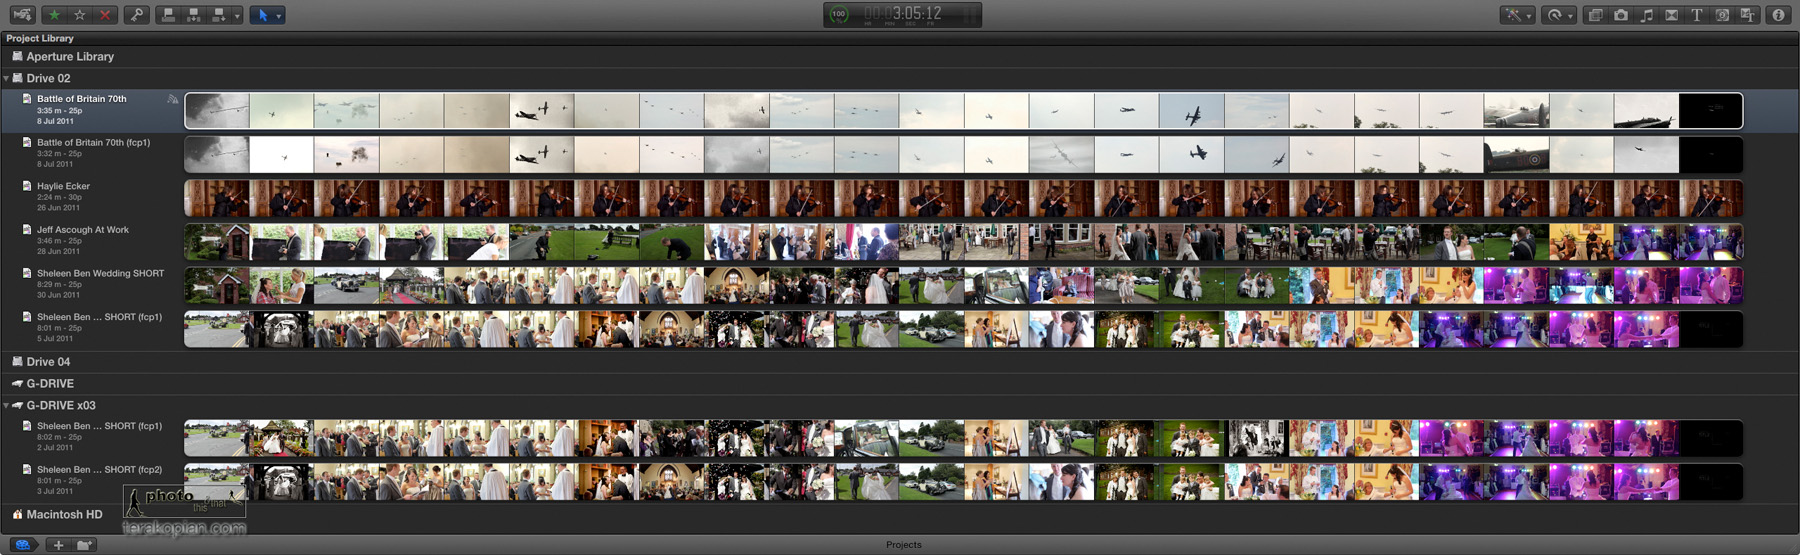Collapse the G-DRIVE x03 disclosure triangle

(x=6, y=405)
